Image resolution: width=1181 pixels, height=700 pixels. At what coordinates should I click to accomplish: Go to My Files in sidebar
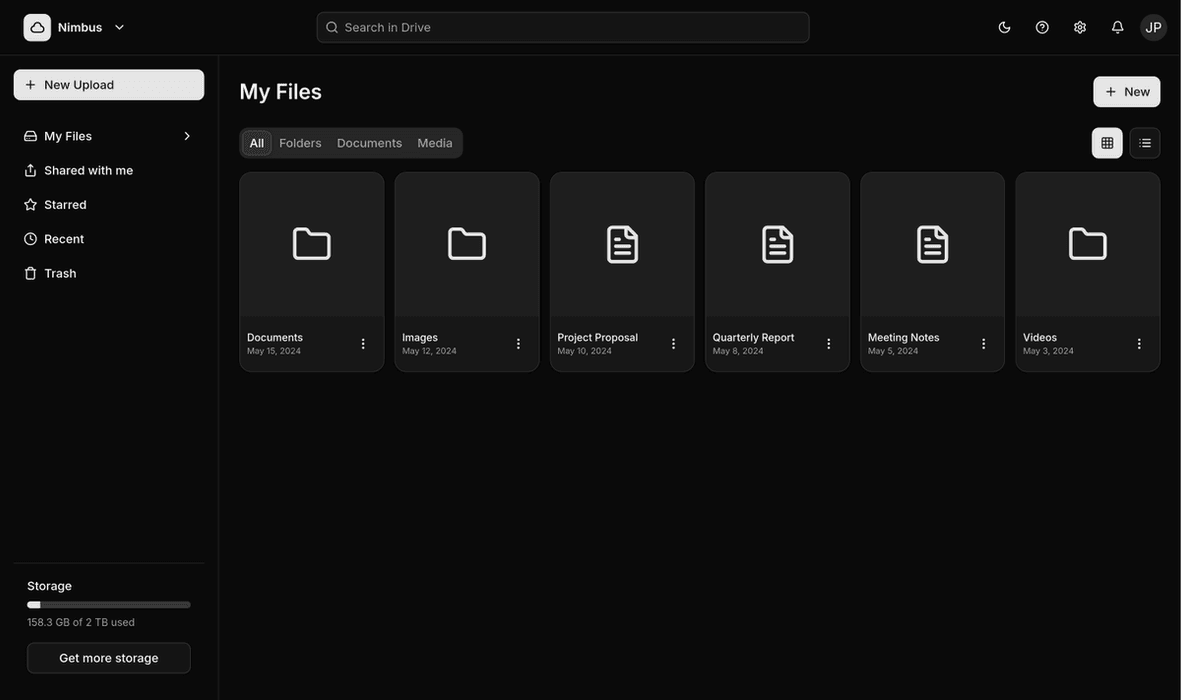coord(108,136)
